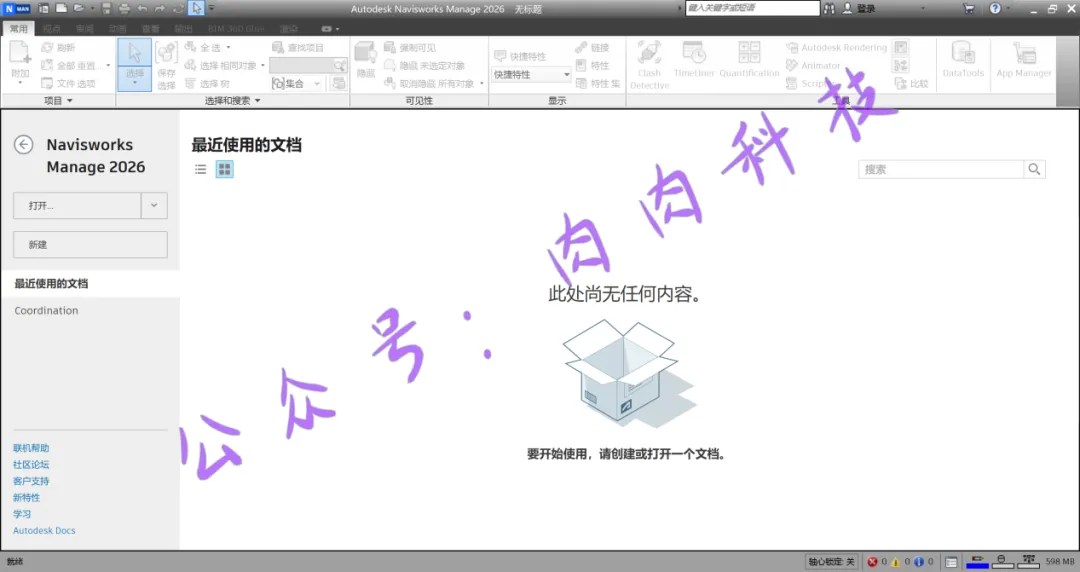
Task: Open the Animator tool
Action: coord(813,65)
